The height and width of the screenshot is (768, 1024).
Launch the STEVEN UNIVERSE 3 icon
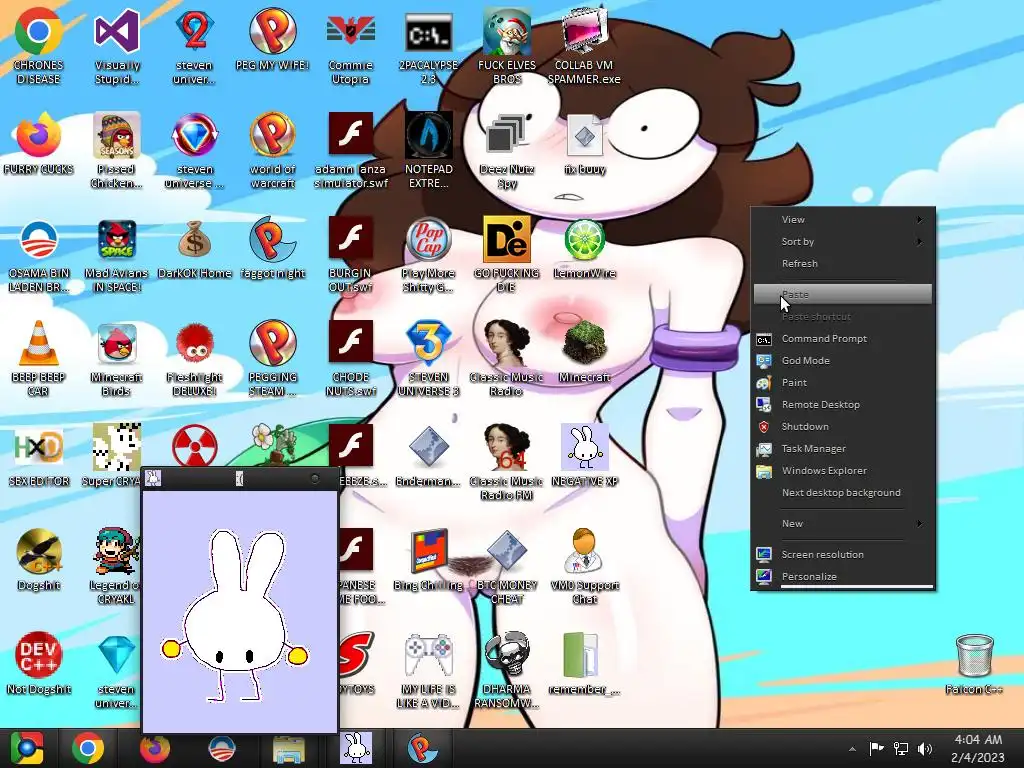click(x=428, y=344)
